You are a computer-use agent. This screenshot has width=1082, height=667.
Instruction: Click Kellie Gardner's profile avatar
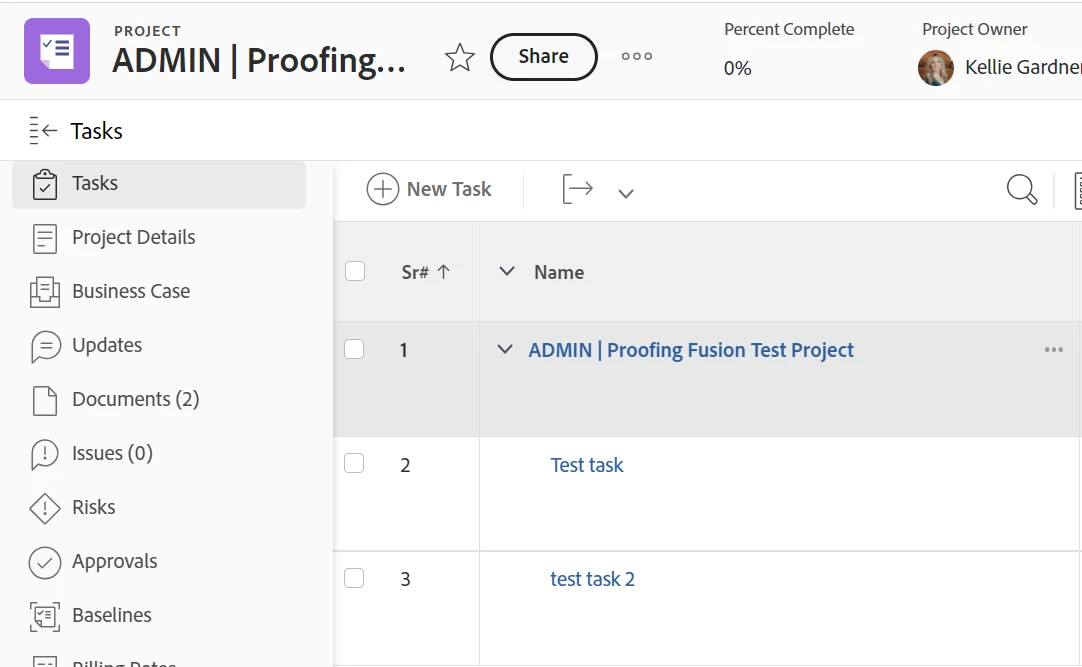click(936, 68)
